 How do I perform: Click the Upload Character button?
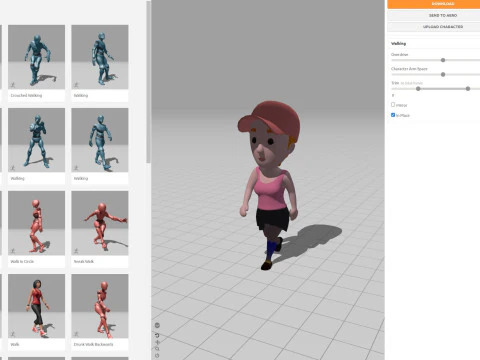pyautogui.click(x=434, y=27)
